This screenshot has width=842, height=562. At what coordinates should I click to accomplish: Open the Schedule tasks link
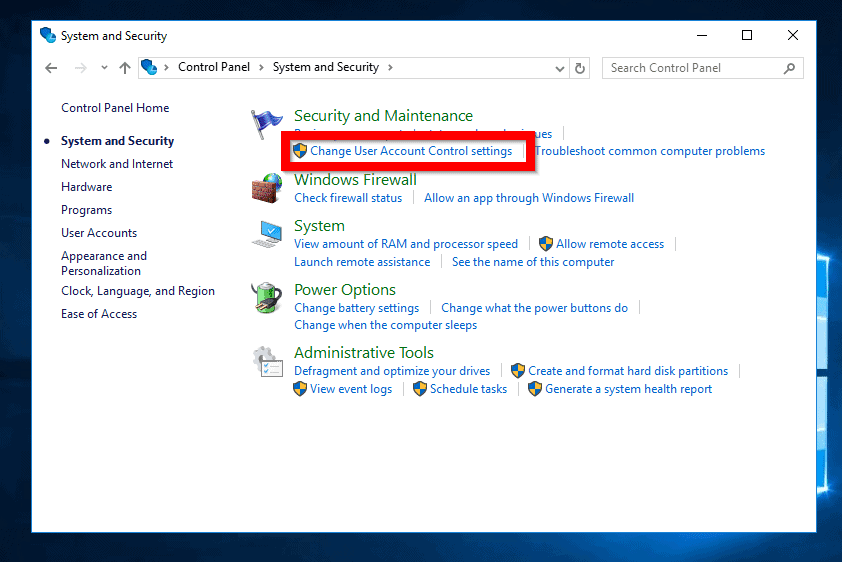tap(468, 389)
